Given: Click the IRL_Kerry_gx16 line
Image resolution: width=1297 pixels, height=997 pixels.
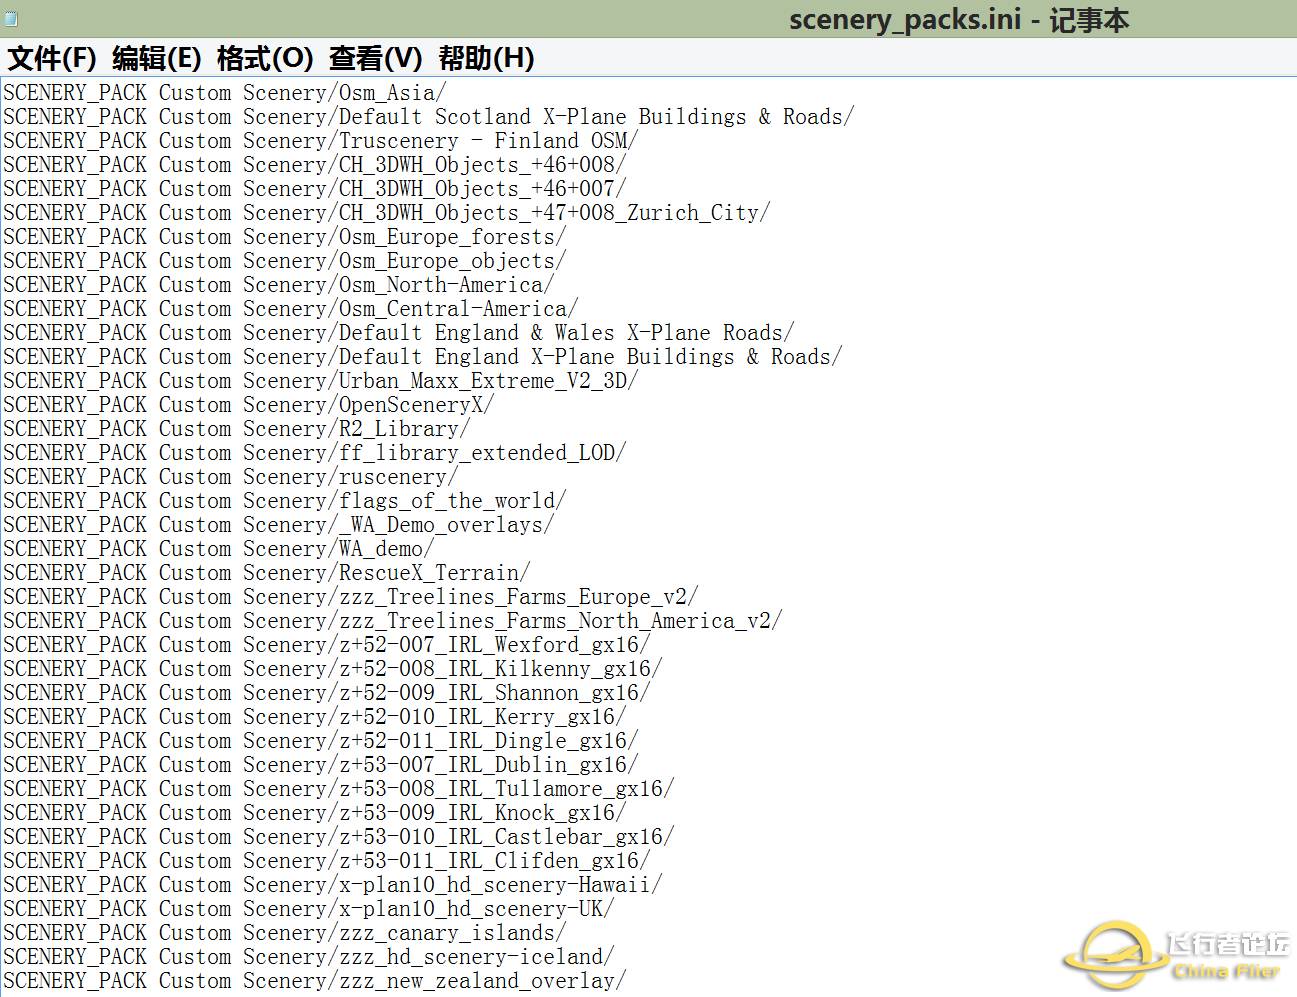Looking at the screenshot, I should (x=314, y=717).
